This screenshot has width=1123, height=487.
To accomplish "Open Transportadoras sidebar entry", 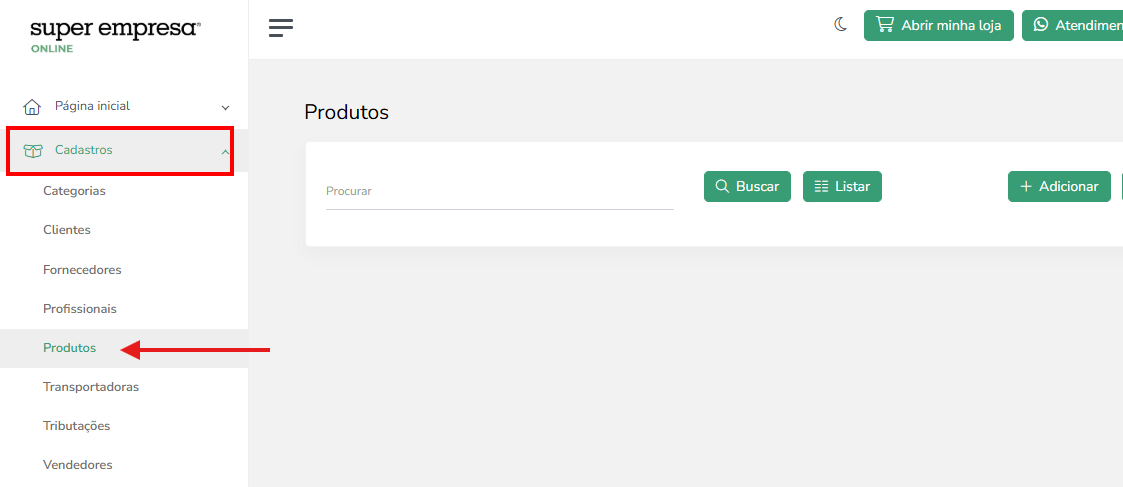I will click(91, 387).
